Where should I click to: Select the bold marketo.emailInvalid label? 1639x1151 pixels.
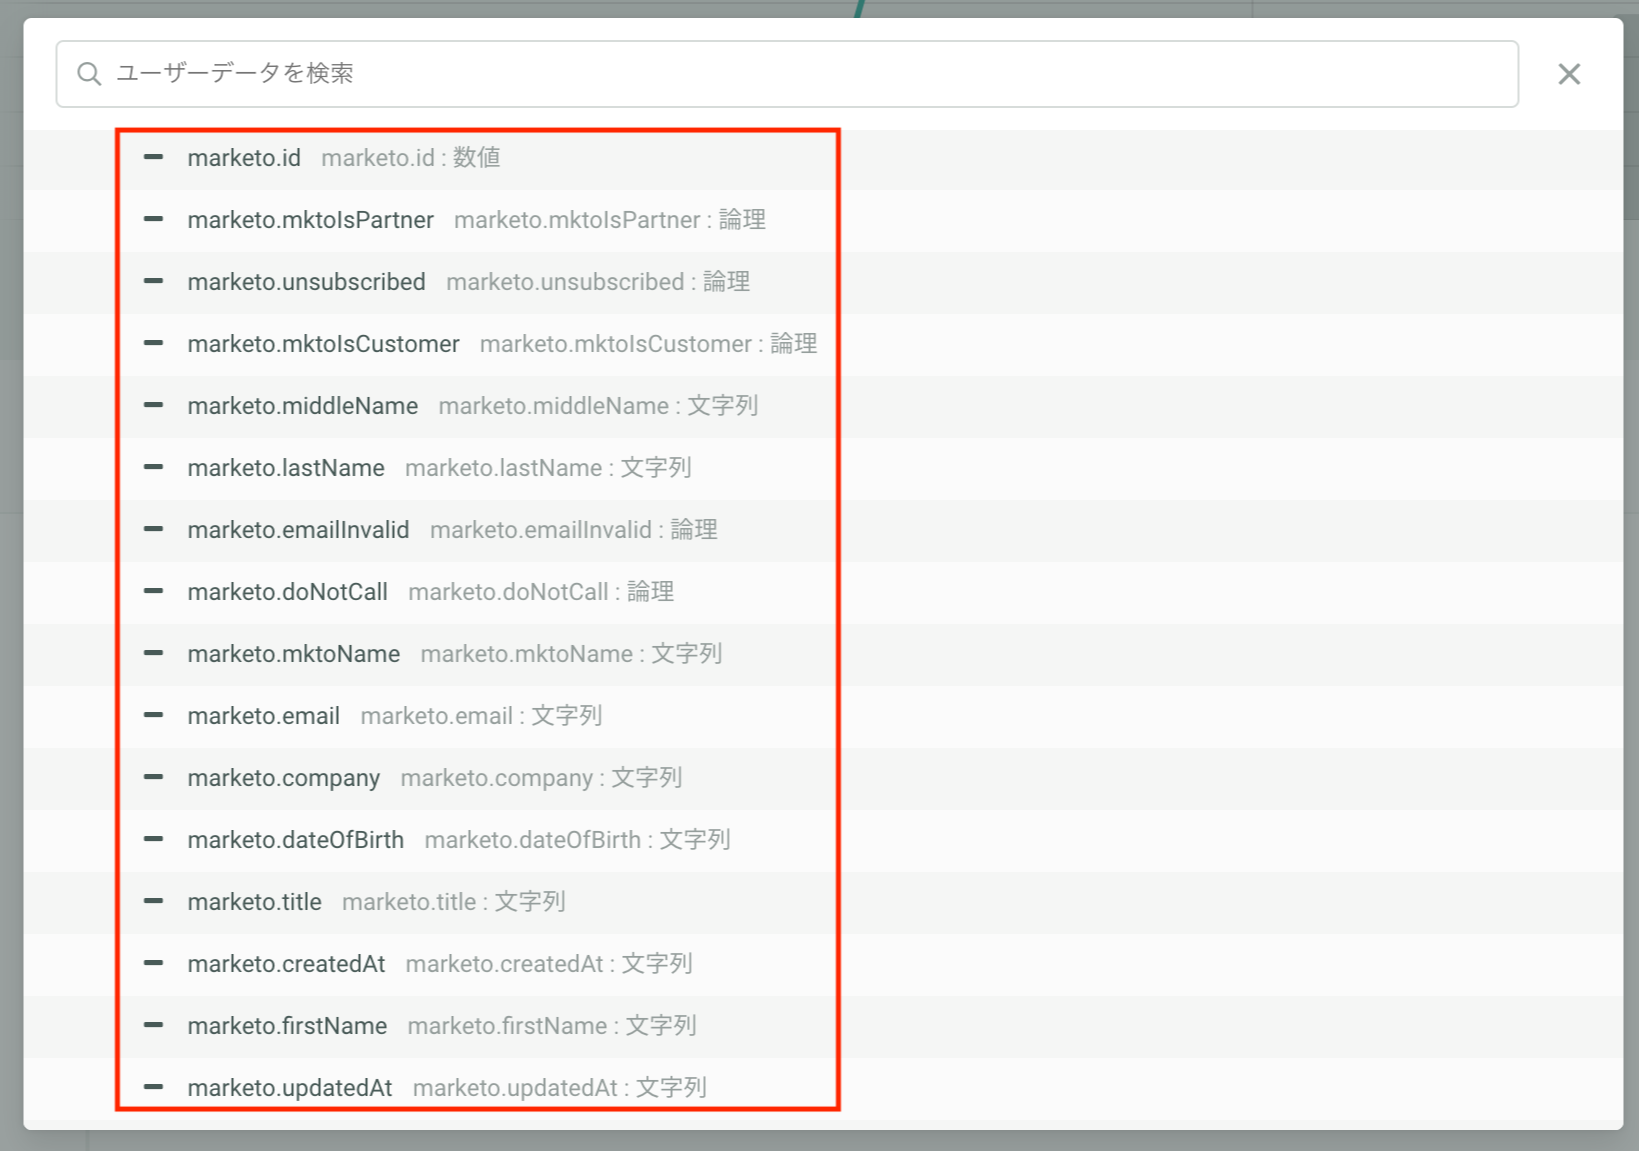coord(299,530)
